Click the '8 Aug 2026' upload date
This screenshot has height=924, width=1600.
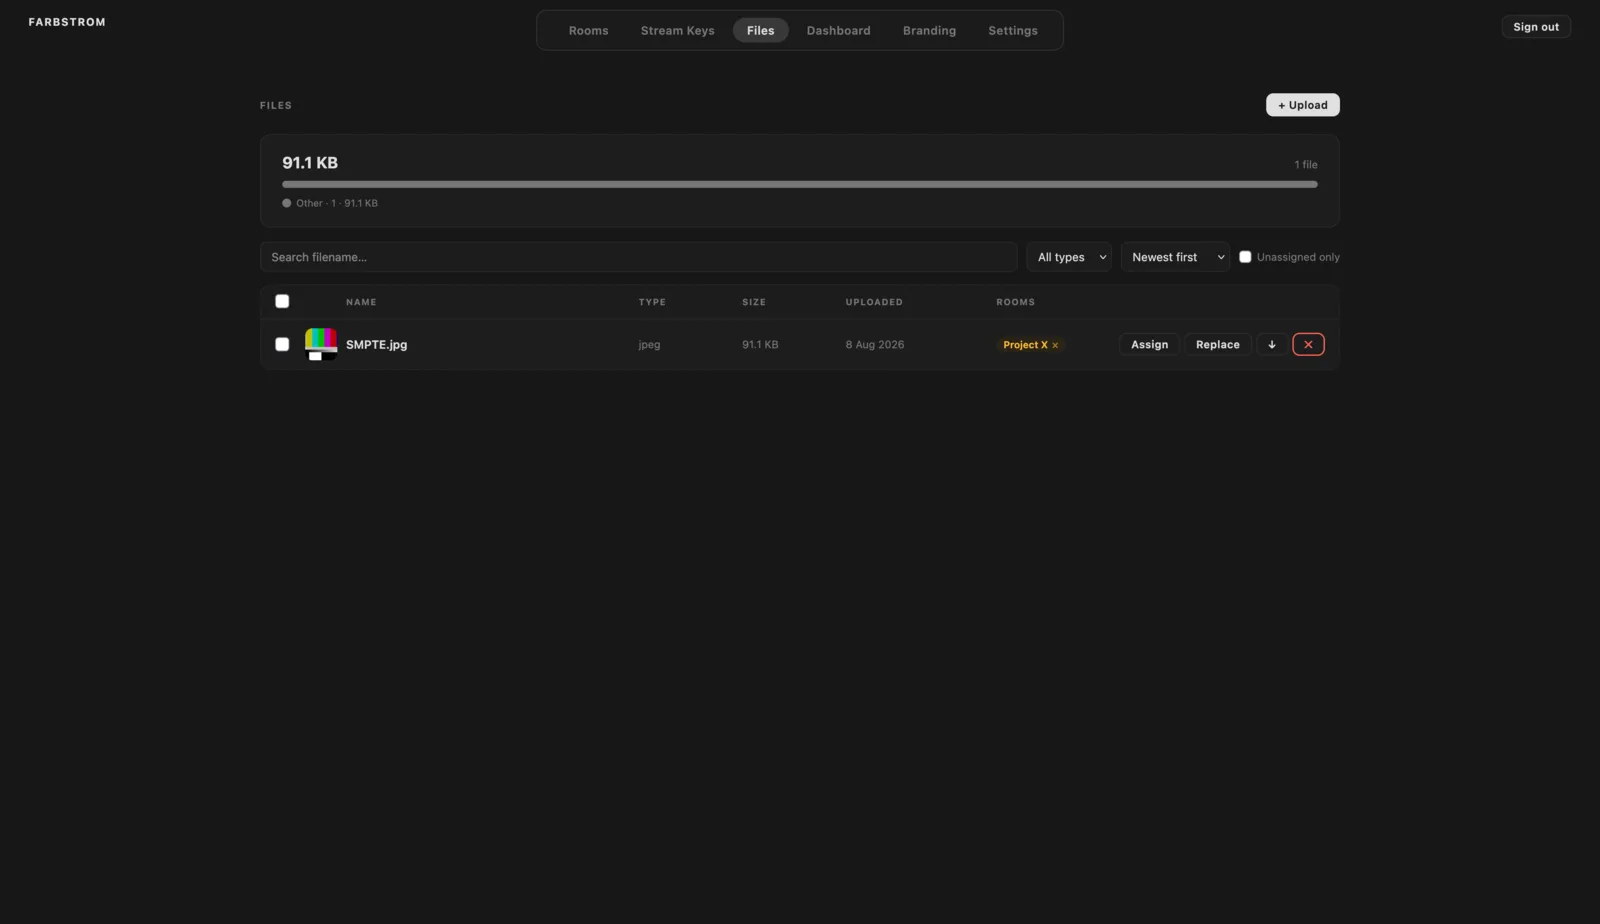[x=874, y=344]
